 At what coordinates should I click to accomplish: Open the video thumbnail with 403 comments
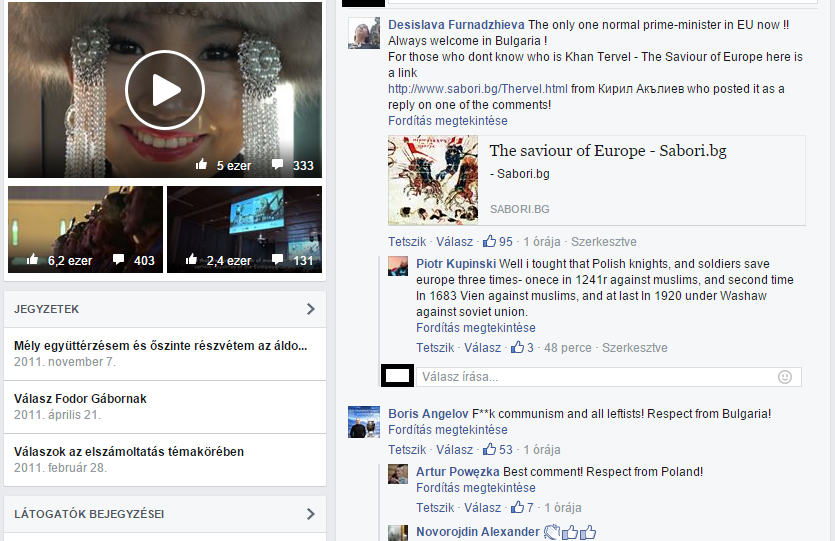coord(85,229)
